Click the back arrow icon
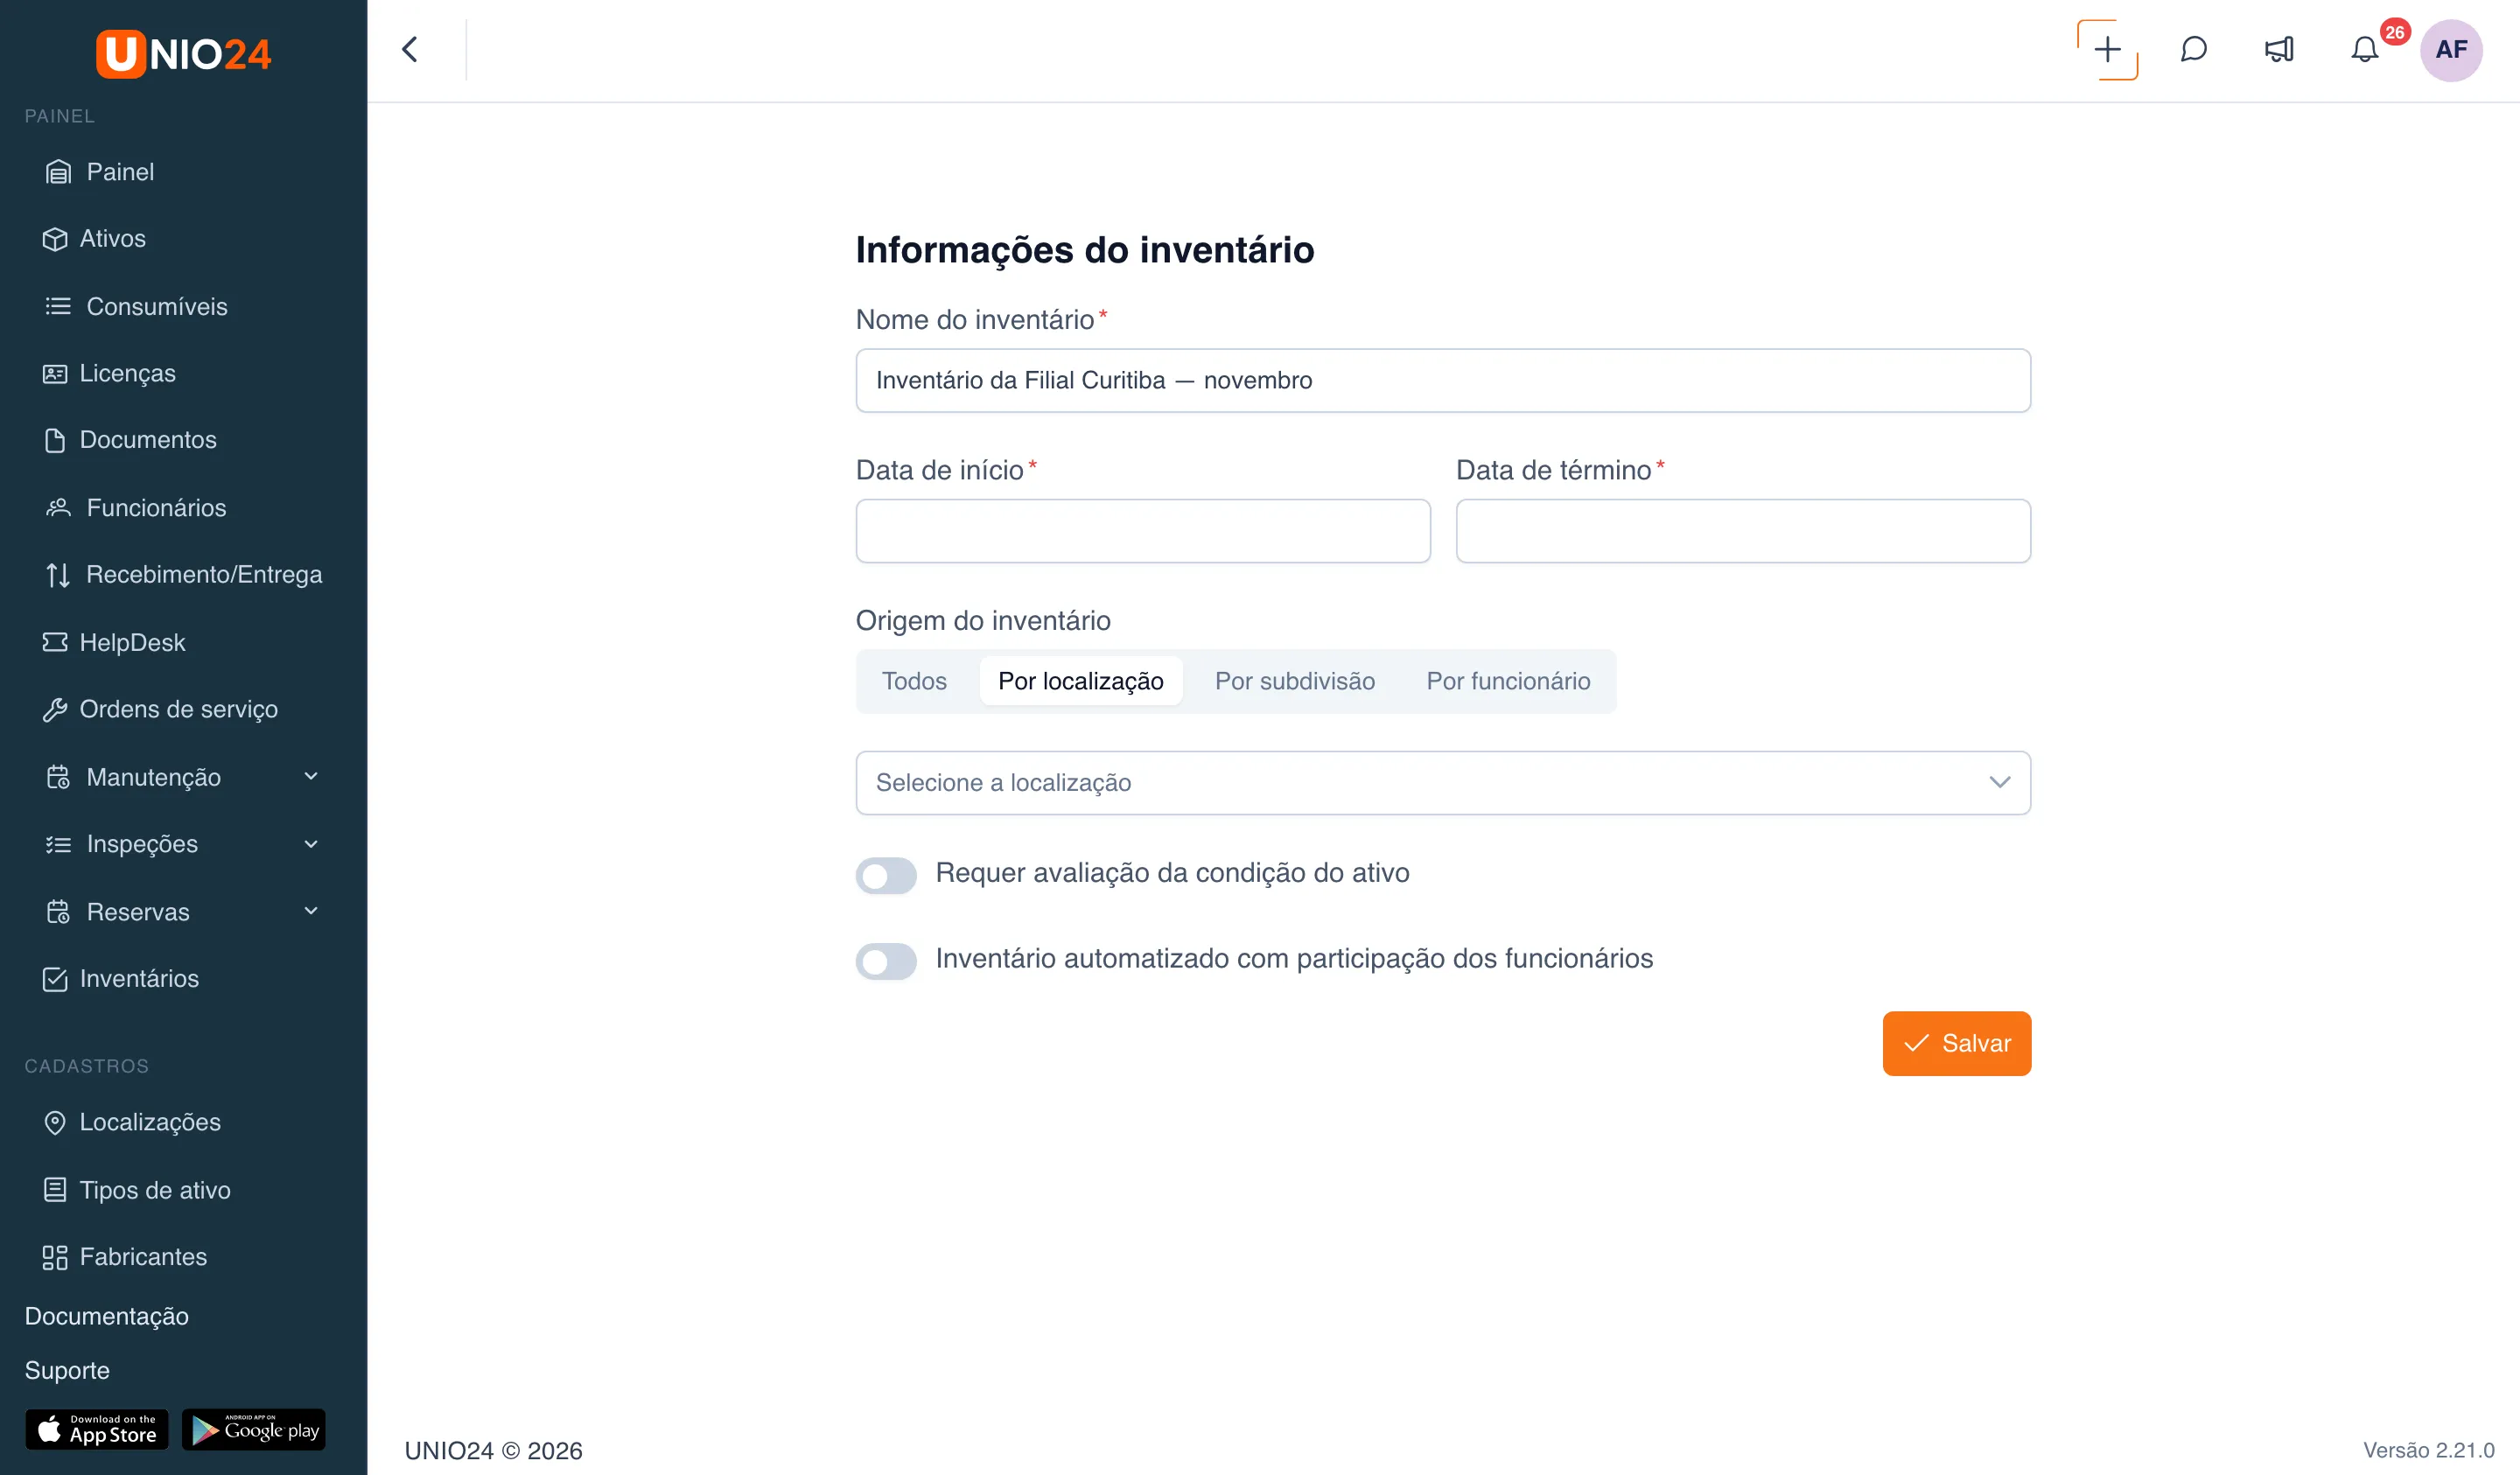This screenshot has height=1475, width=2520. pos(409,49)
